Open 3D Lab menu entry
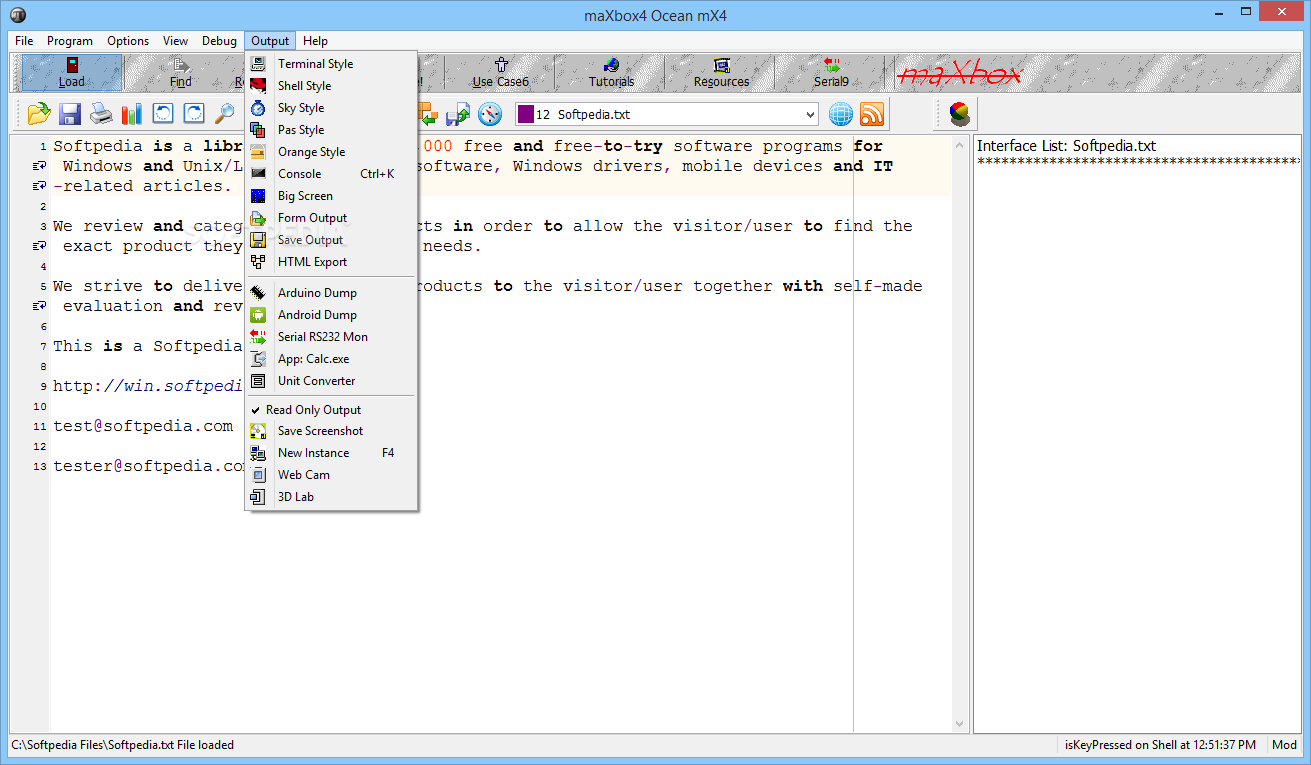The image size is (1311, 765). 332,497
